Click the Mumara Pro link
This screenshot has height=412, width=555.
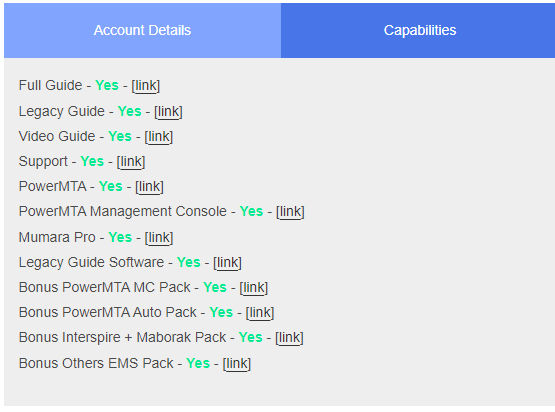[159, 238]
